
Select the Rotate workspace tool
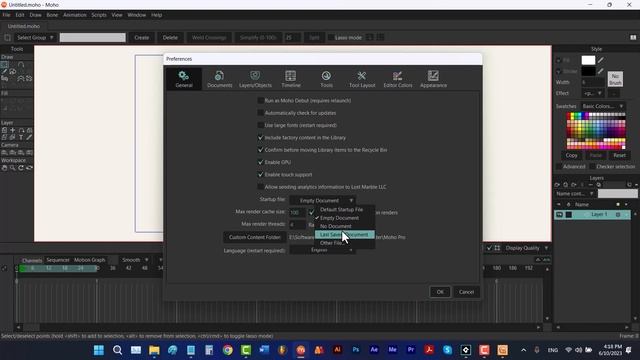(21, 168)
